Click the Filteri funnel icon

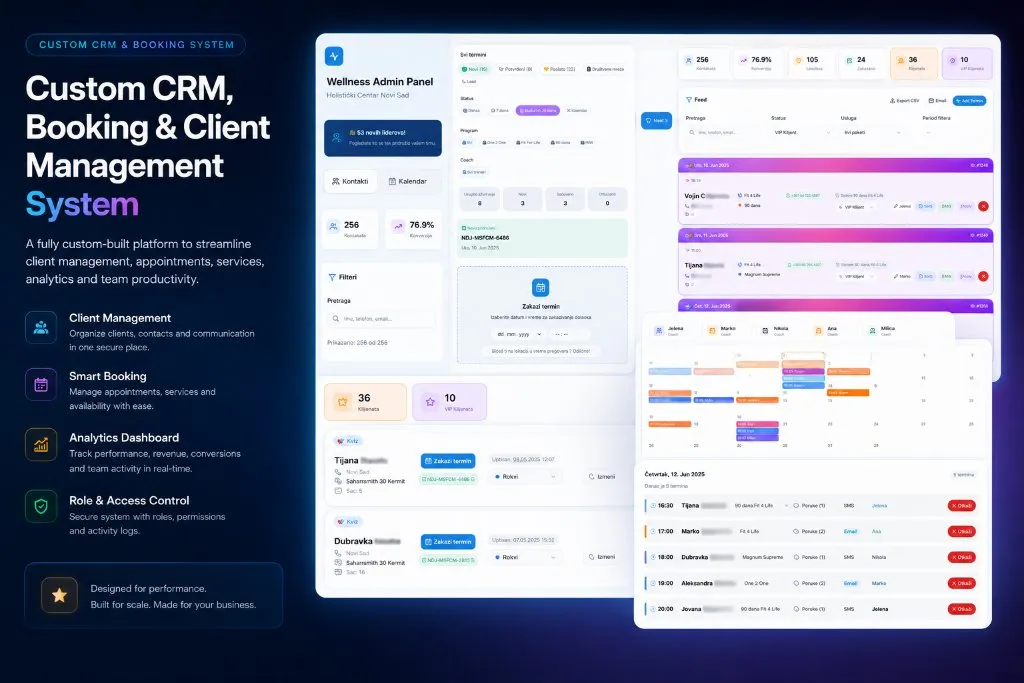[332, 278]
